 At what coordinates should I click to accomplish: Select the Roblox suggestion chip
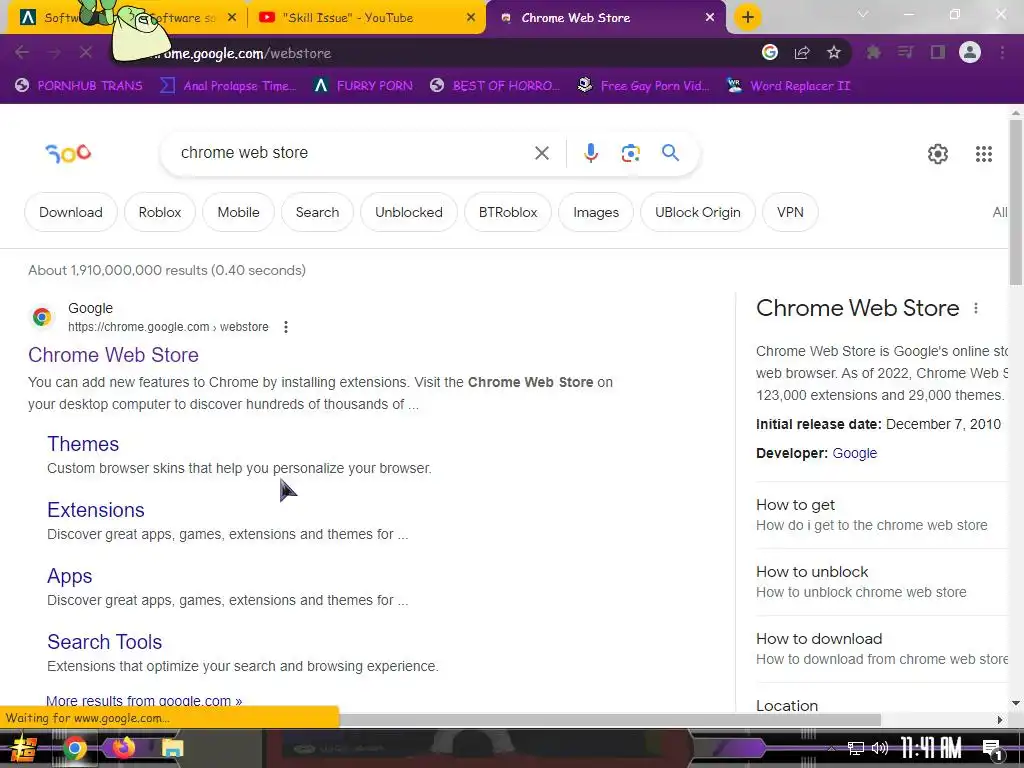160,212
